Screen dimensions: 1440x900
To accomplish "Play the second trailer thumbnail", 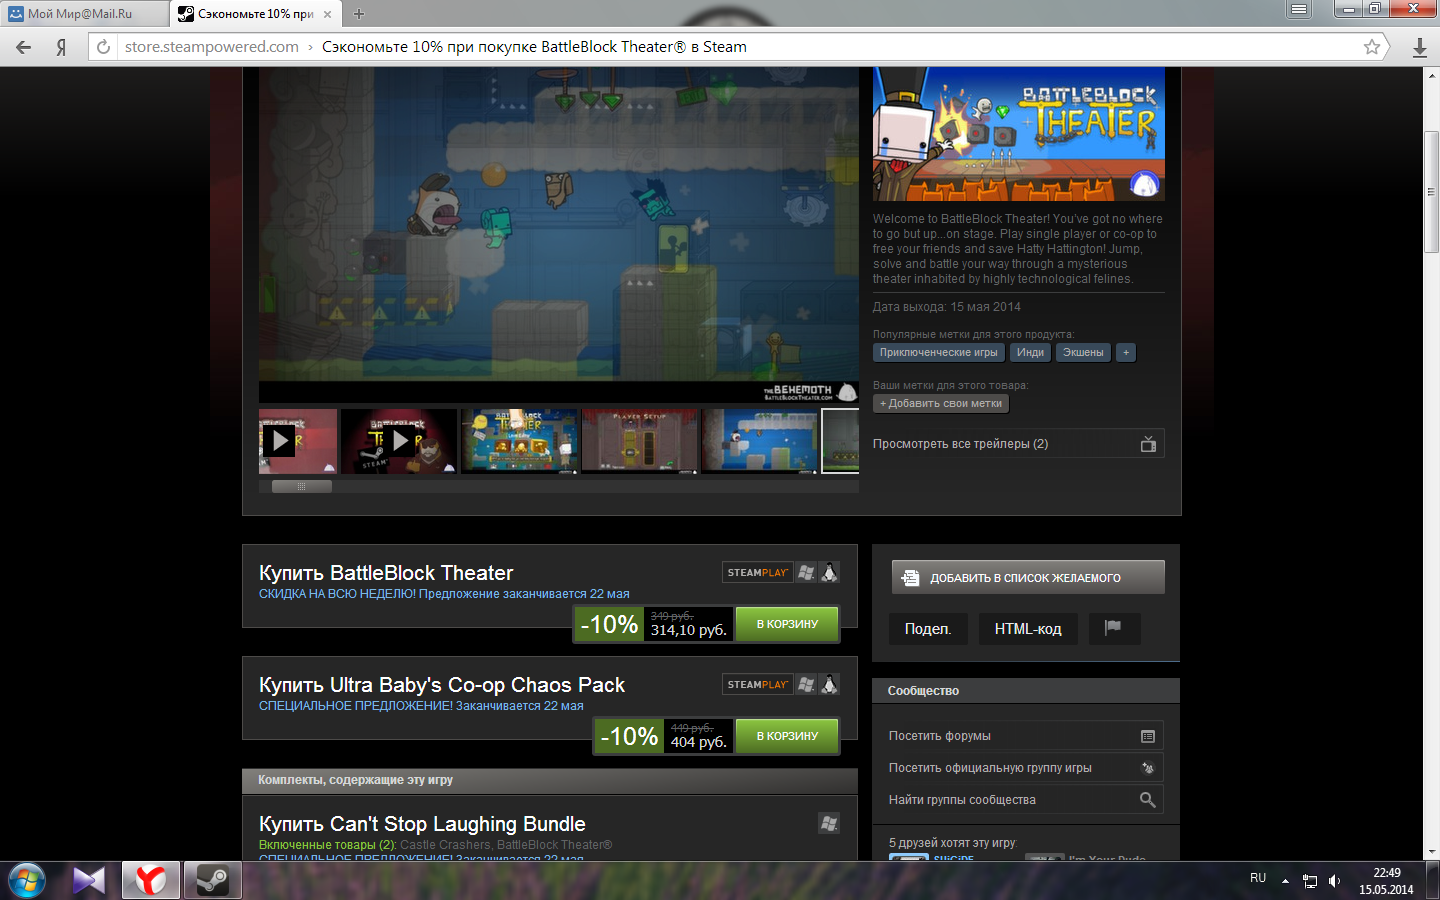I will [399, 440].
